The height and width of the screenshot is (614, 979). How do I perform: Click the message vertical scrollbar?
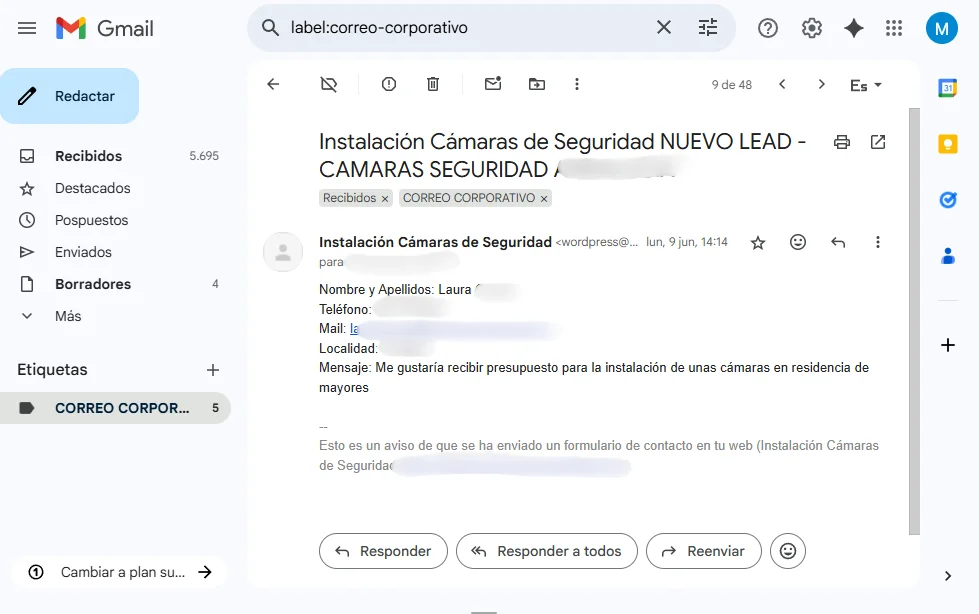point(913,320)
